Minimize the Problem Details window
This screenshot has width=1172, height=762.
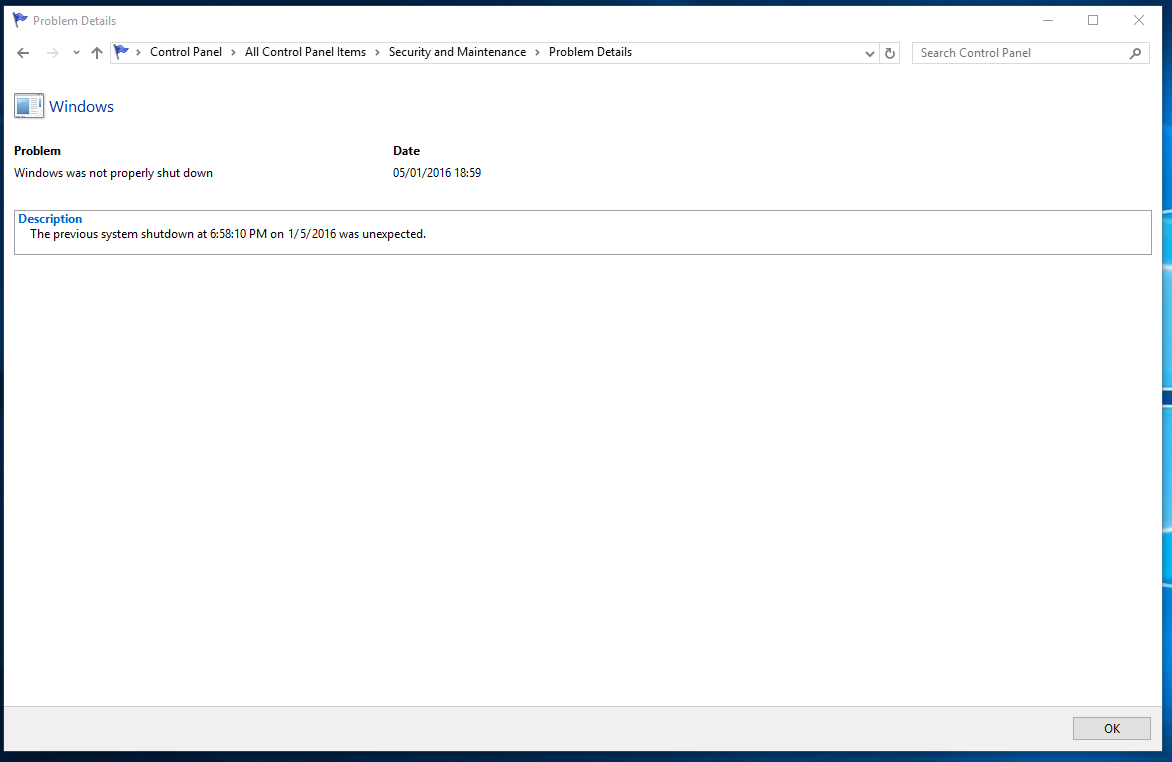click(x=1048, y=20)
